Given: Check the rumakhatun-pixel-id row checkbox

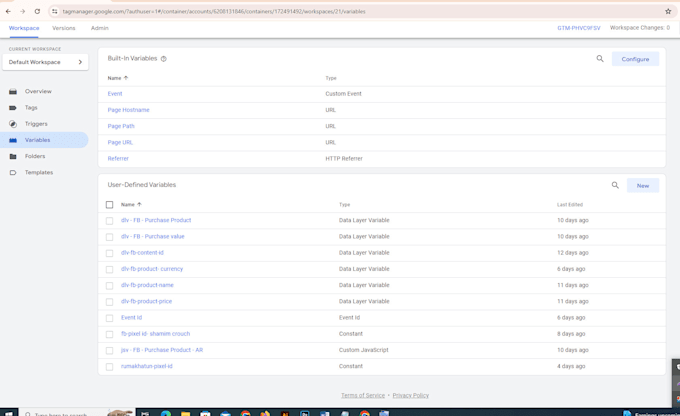Looking at the screenshot, I should point(109,367).
